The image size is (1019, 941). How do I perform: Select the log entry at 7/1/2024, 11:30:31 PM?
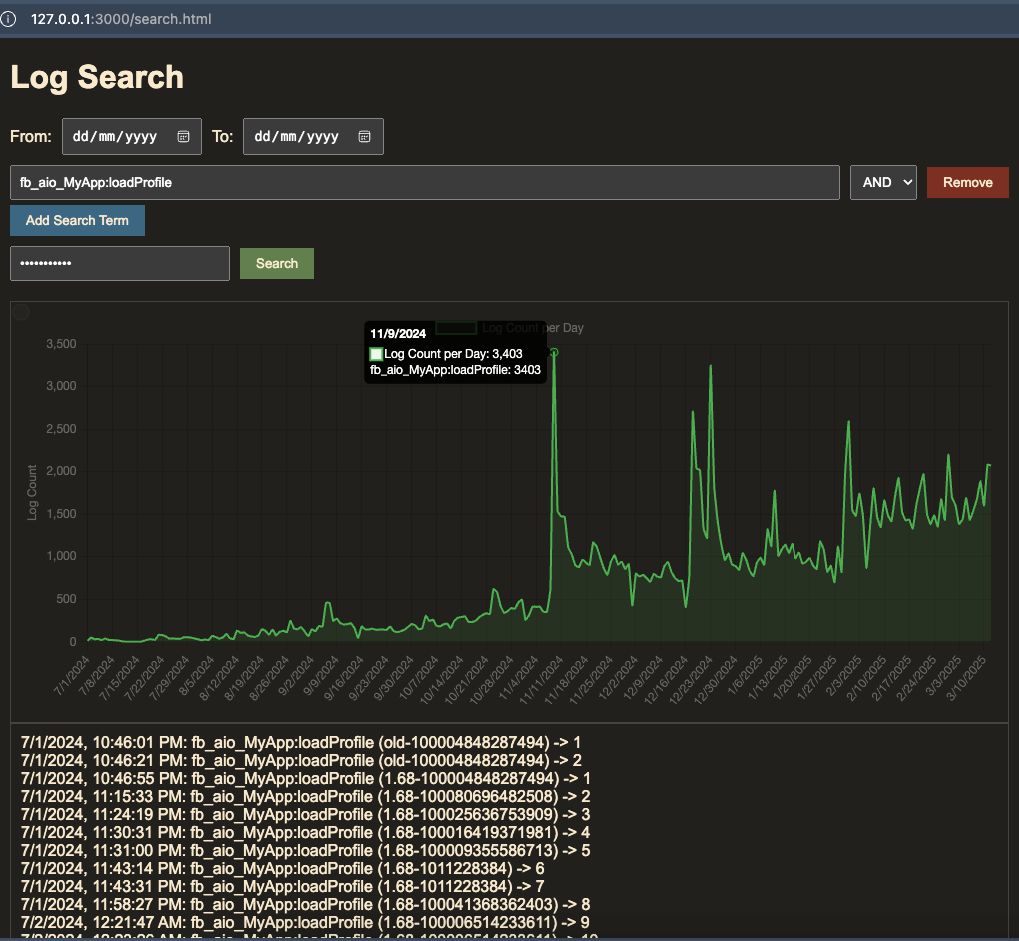coord(305,832)
